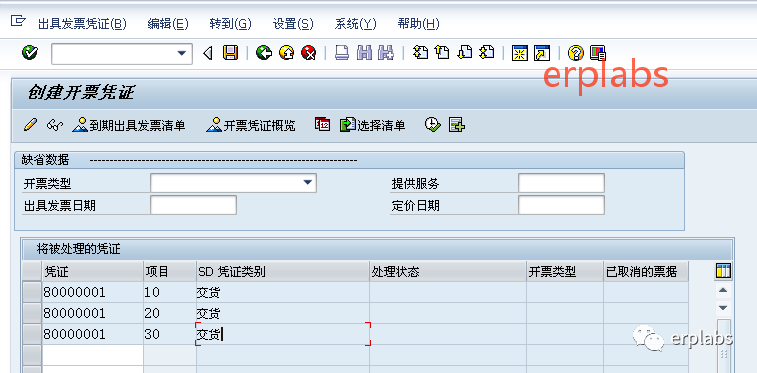Screen dimensions: 757x373
Task: Jump to last page icon
Action: pos(487,52)
